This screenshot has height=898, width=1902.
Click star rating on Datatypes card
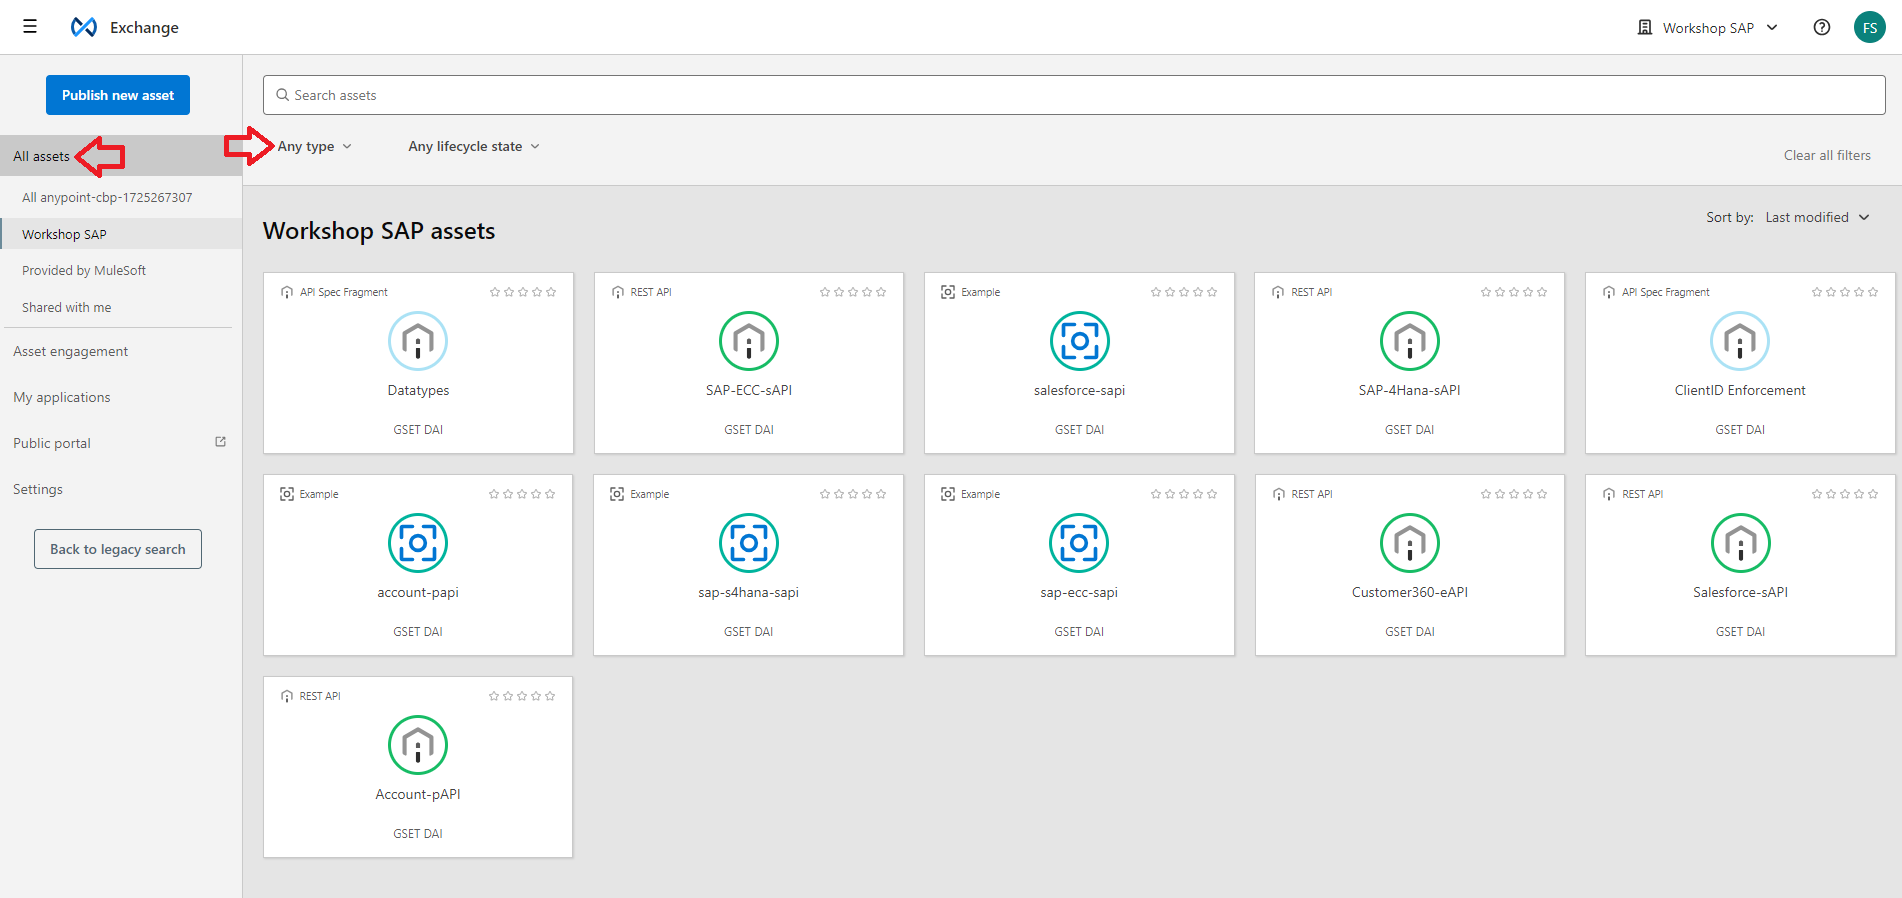523,292
